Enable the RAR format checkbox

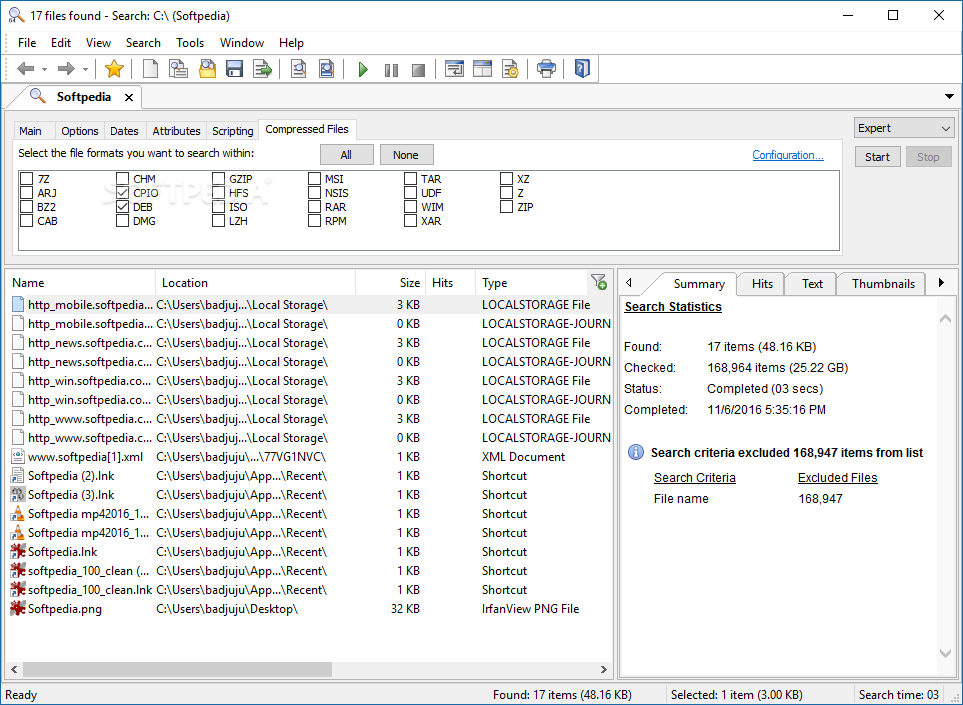pos(314,207)
